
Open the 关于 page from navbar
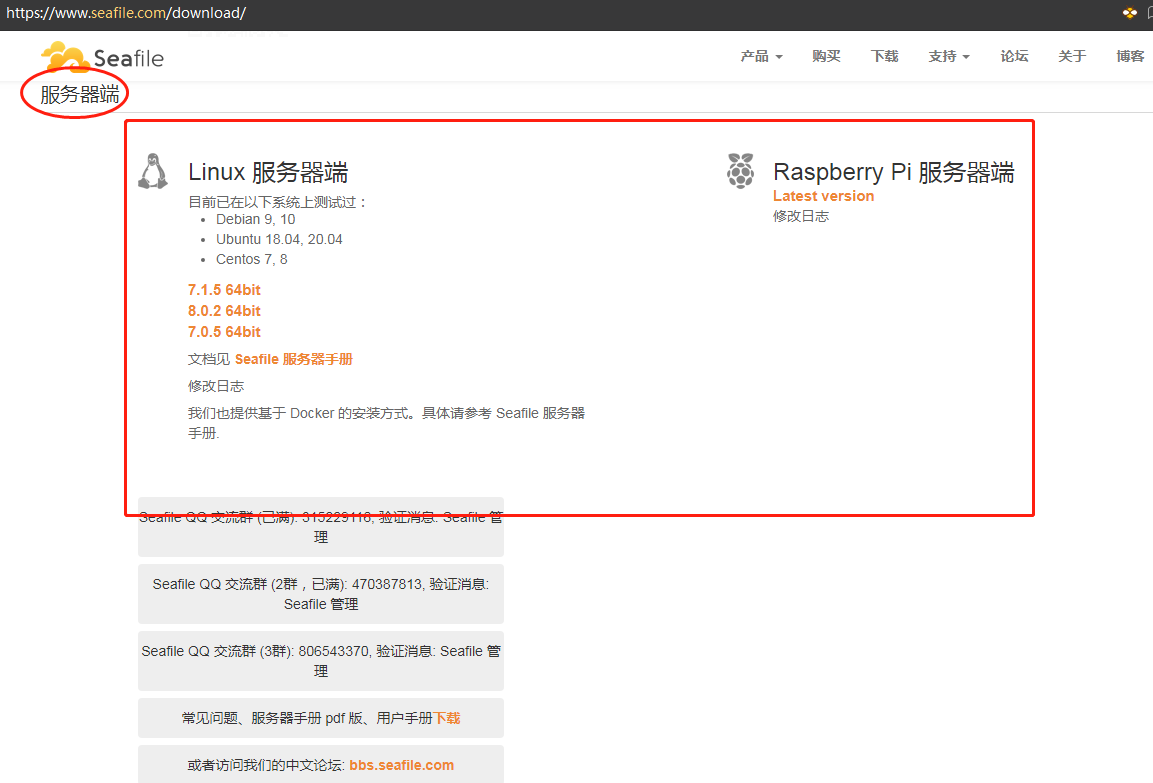[x=1072, y=56]
